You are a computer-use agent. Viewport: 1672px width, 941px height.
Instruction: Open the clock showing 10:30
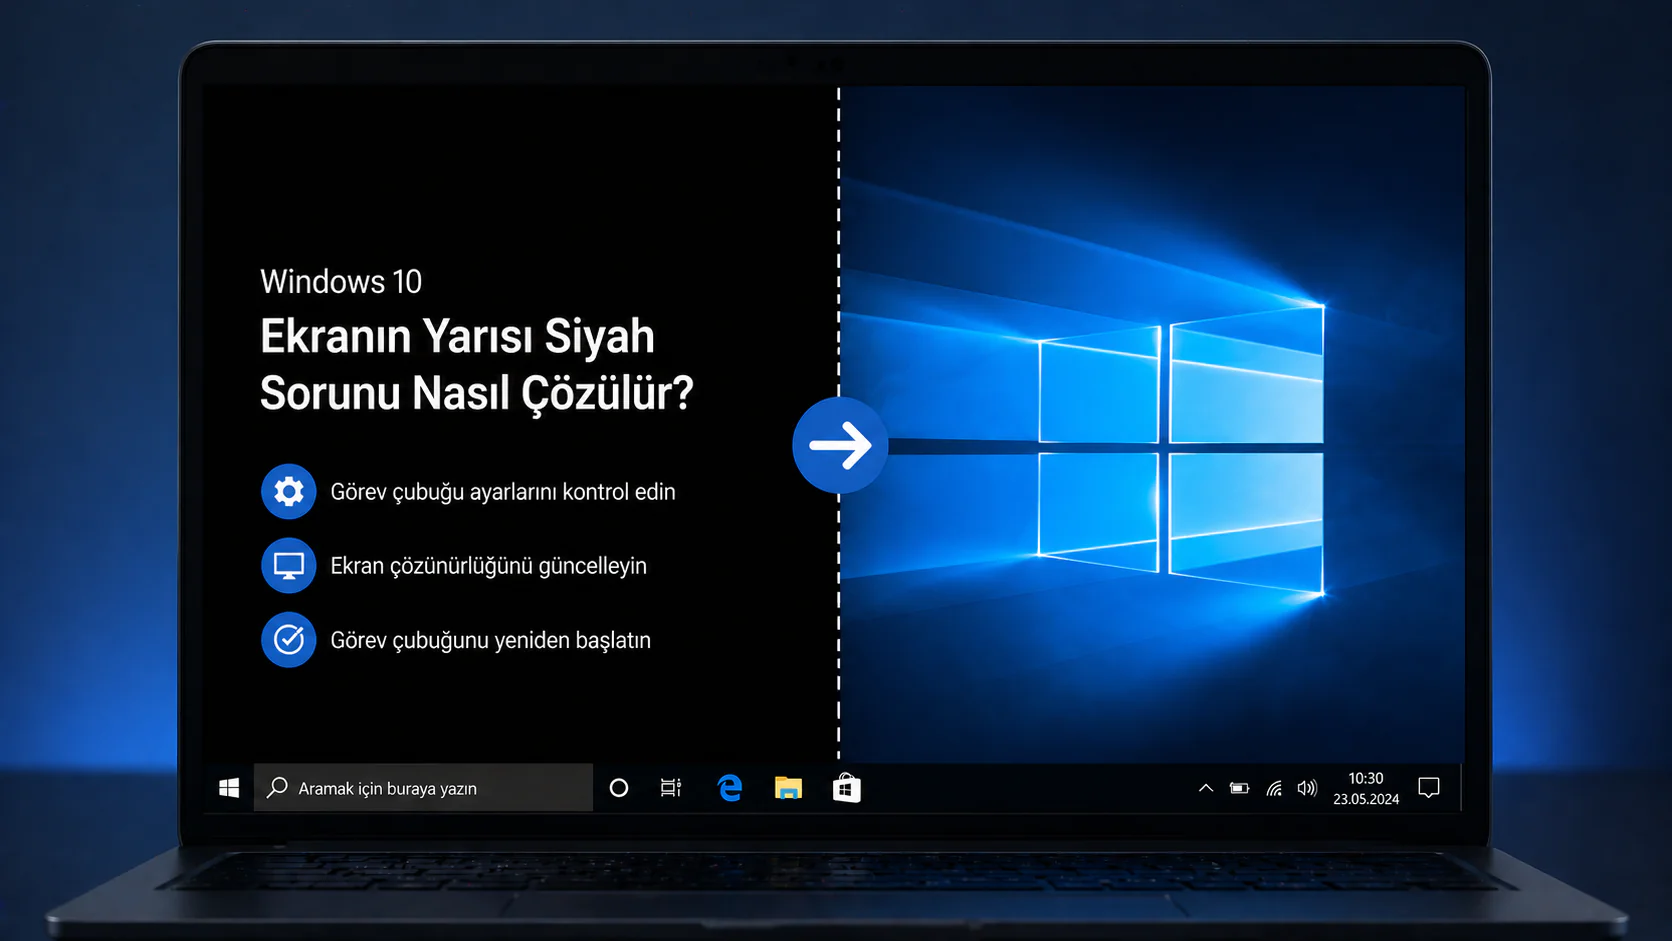pyautogui.click(x=1365, y=778)
